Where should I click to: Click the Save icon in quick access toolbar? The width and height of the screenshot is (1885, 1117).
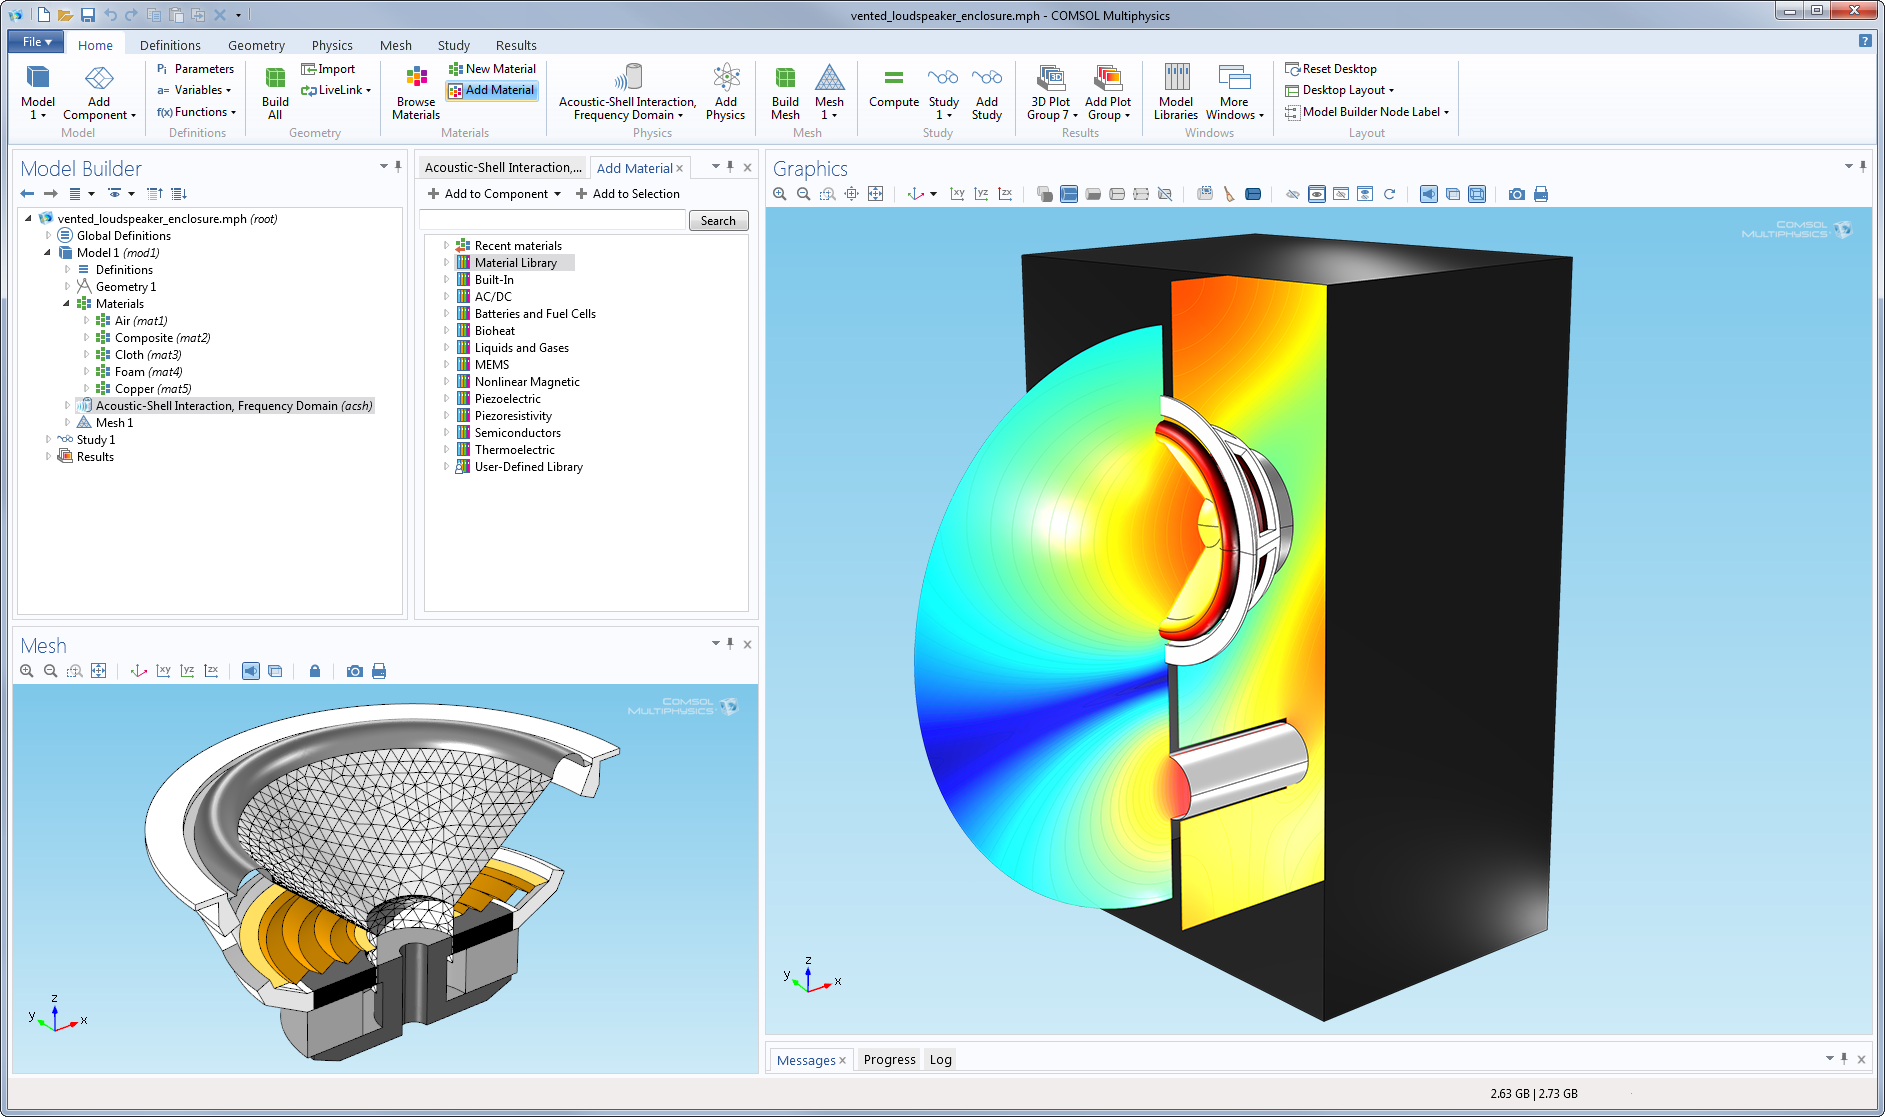(88, 15)
